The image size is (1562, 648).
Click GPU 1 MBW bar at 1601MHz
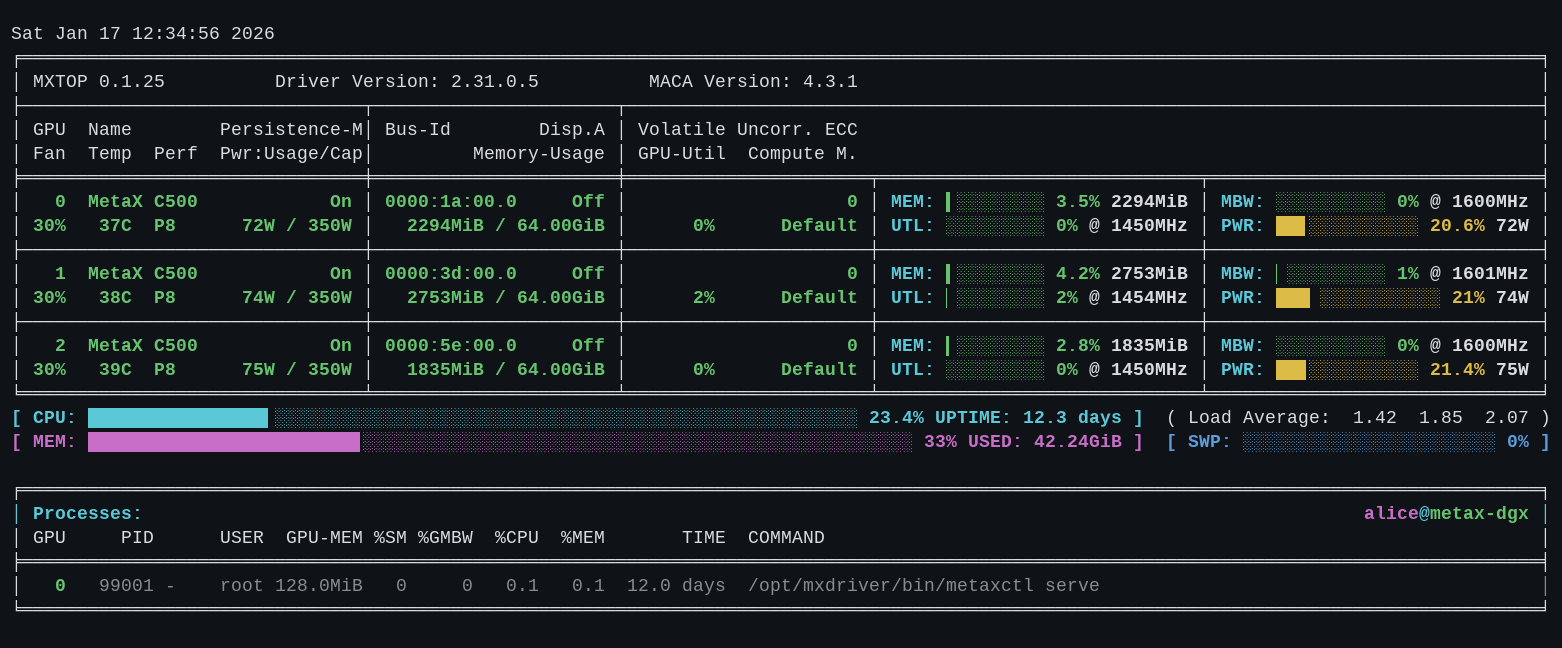click(x=1331, y=274)
